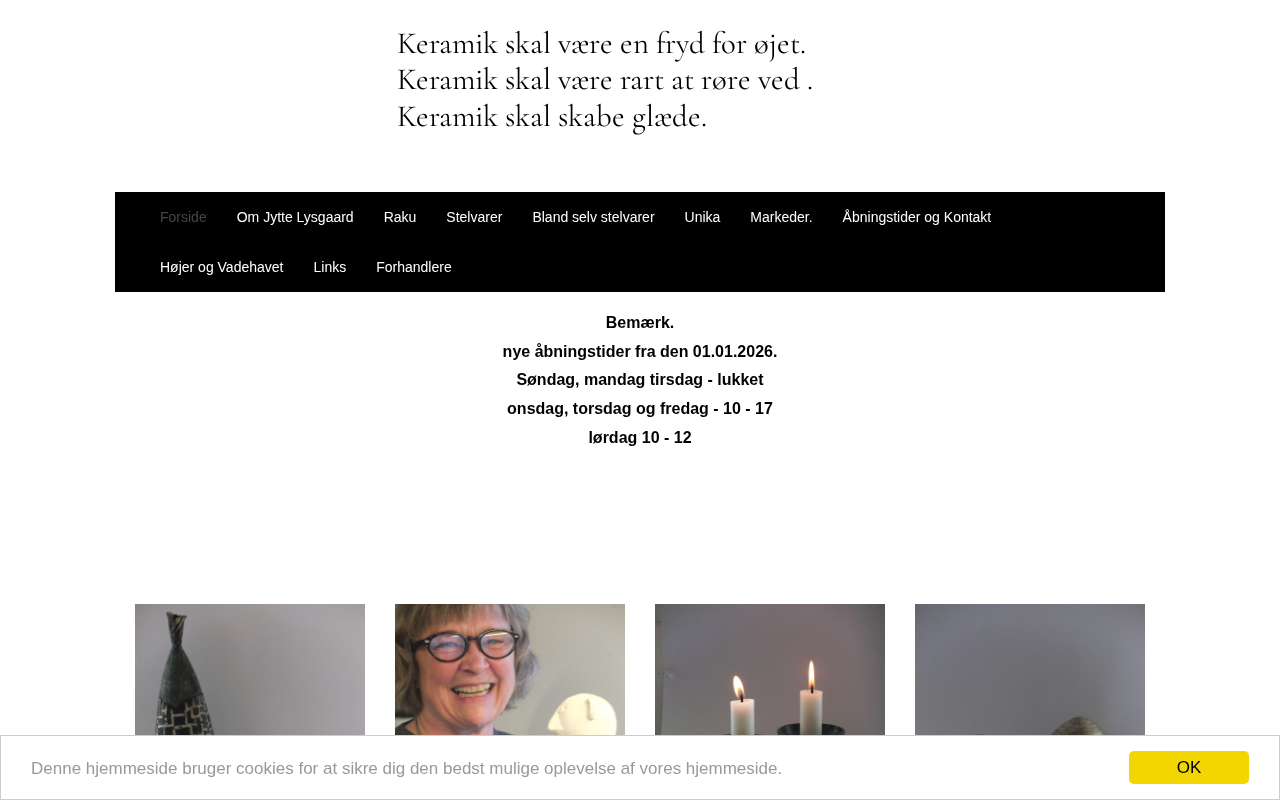Go to the Raku page
Viewport: 1280px width, 800px height.
pyautogui.click(x=400, y=217)
